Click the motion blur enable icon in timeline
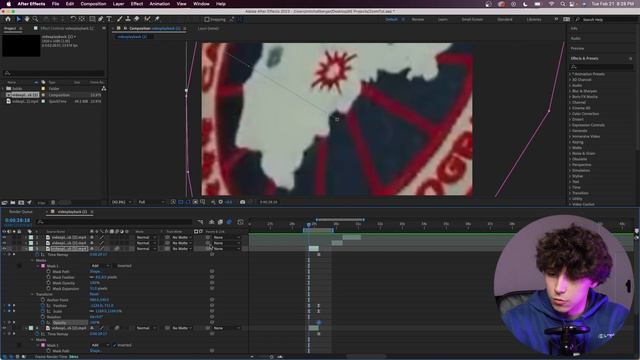This screenshot has width=640, height=360. (229, 222)
